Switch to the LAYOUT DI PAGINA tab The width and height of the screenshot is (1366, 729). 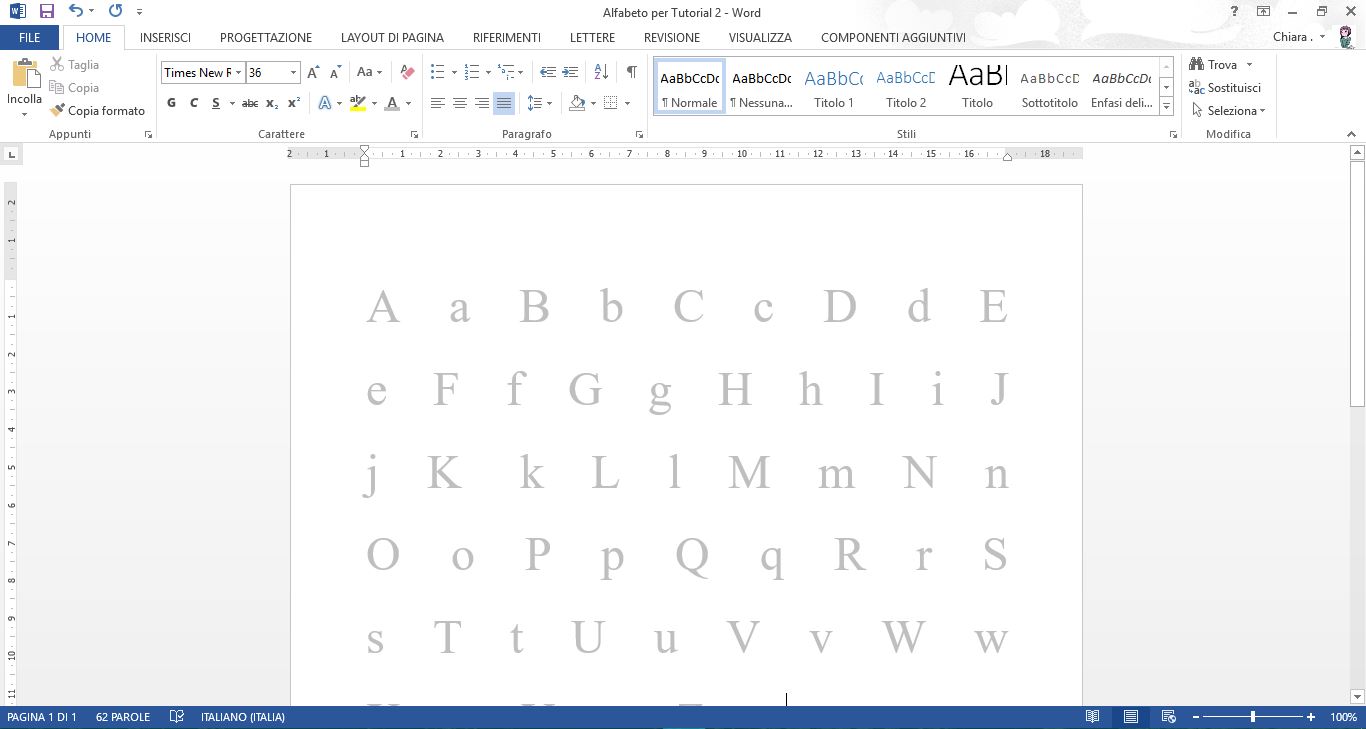tap(392, 37)
